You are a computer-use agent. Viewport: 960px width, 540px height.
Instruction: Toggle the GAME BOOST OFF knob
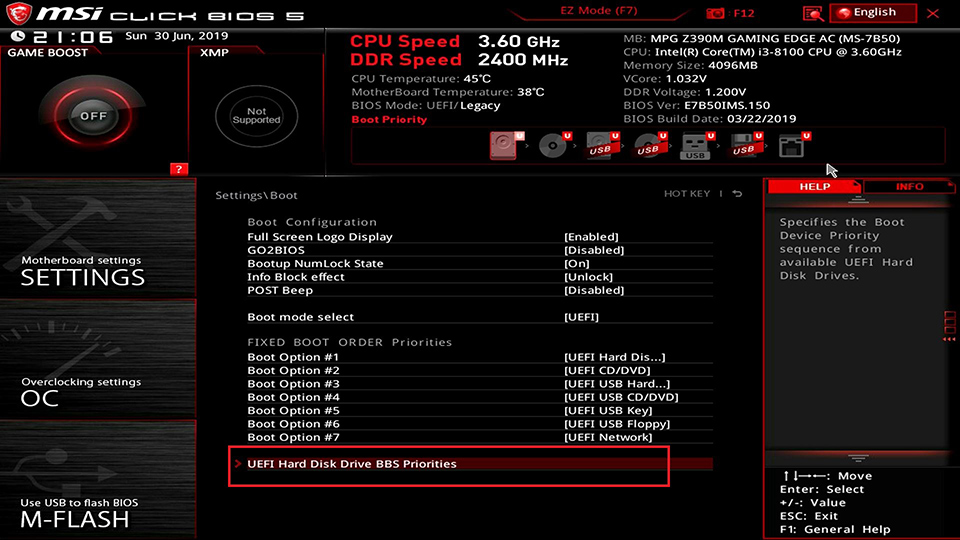(x=93, y=115)
